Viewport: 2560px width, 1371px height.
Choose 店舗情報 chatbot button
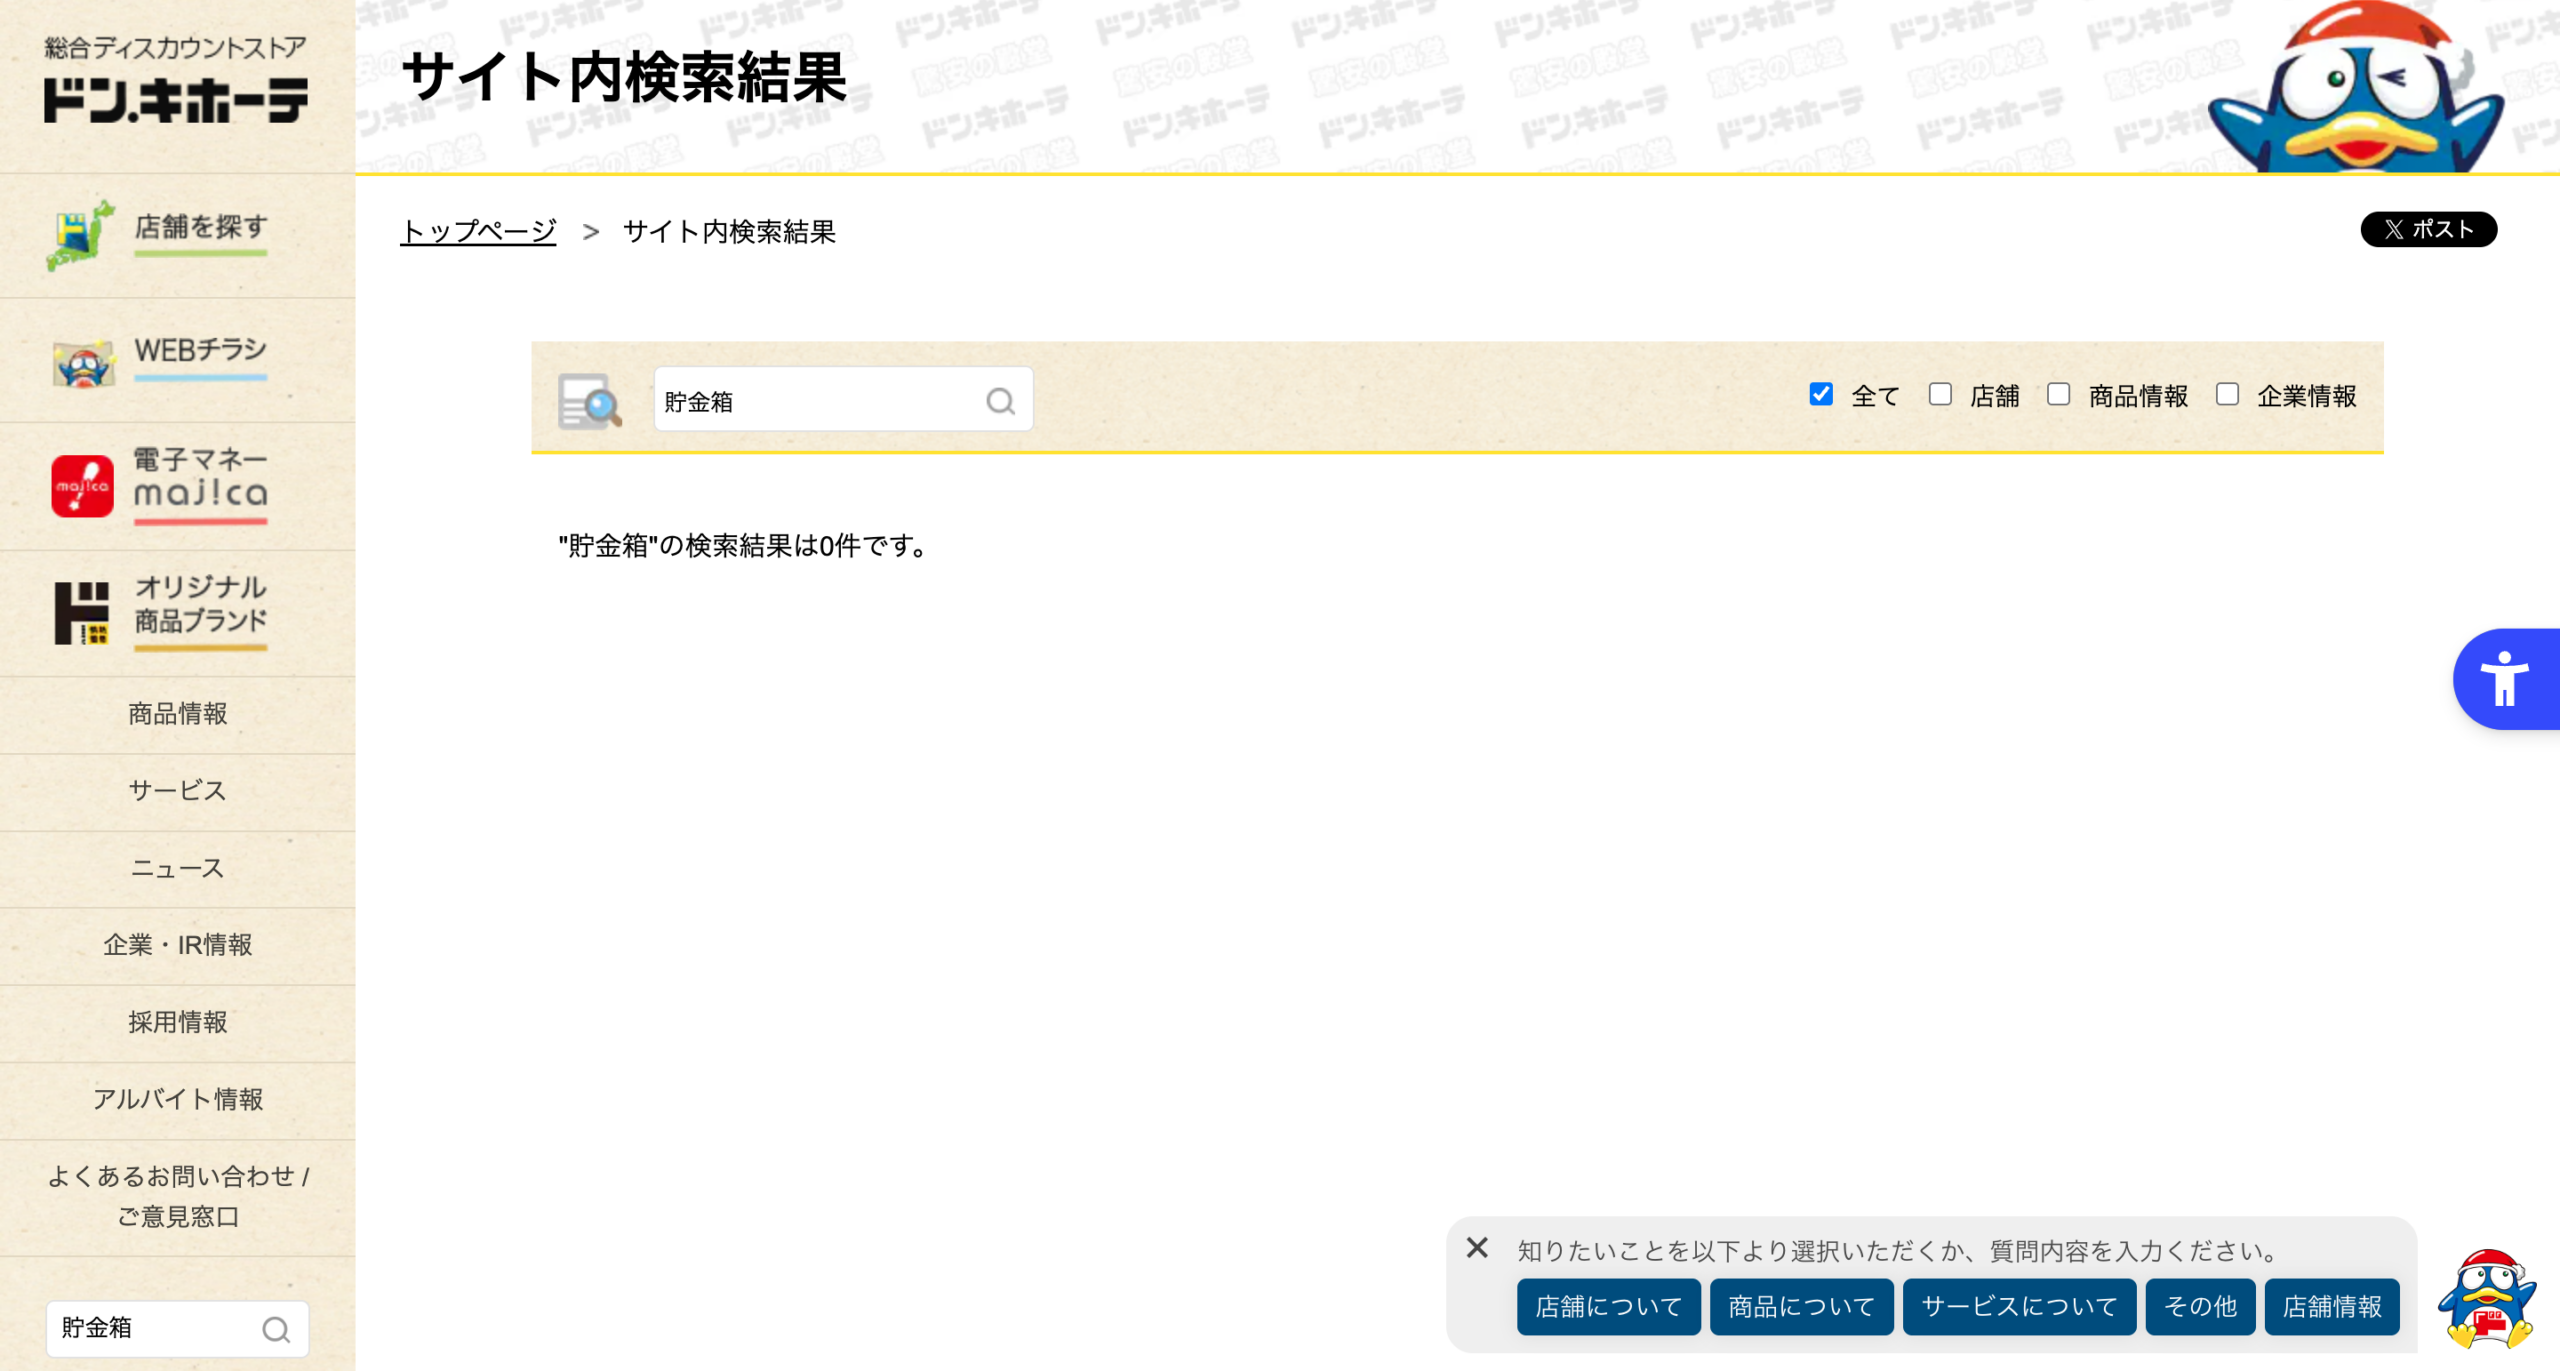[x=2332, y=1306]
